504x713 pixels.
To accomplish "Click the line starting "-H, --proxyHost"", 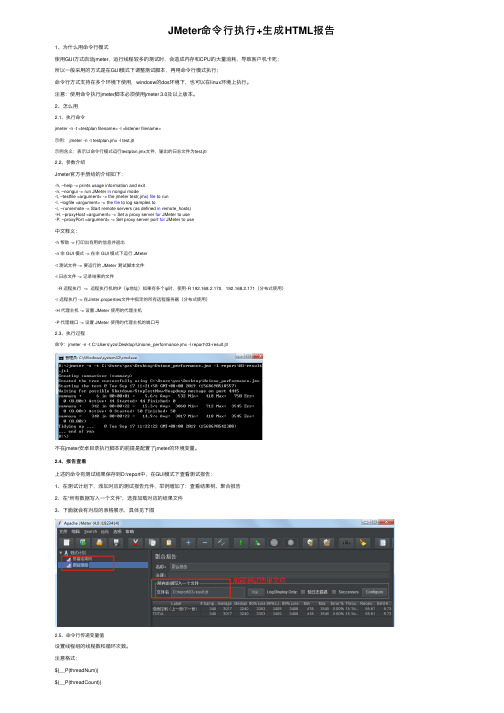I will 122,214.
